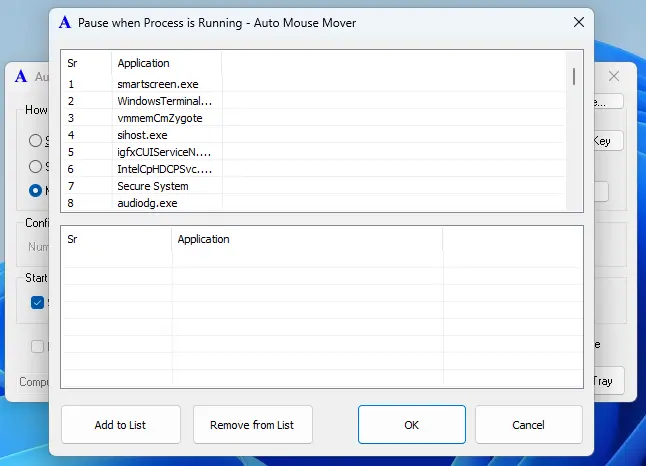
Task: Click the Sr column header in upper list
Action: [x=87, y=63]
